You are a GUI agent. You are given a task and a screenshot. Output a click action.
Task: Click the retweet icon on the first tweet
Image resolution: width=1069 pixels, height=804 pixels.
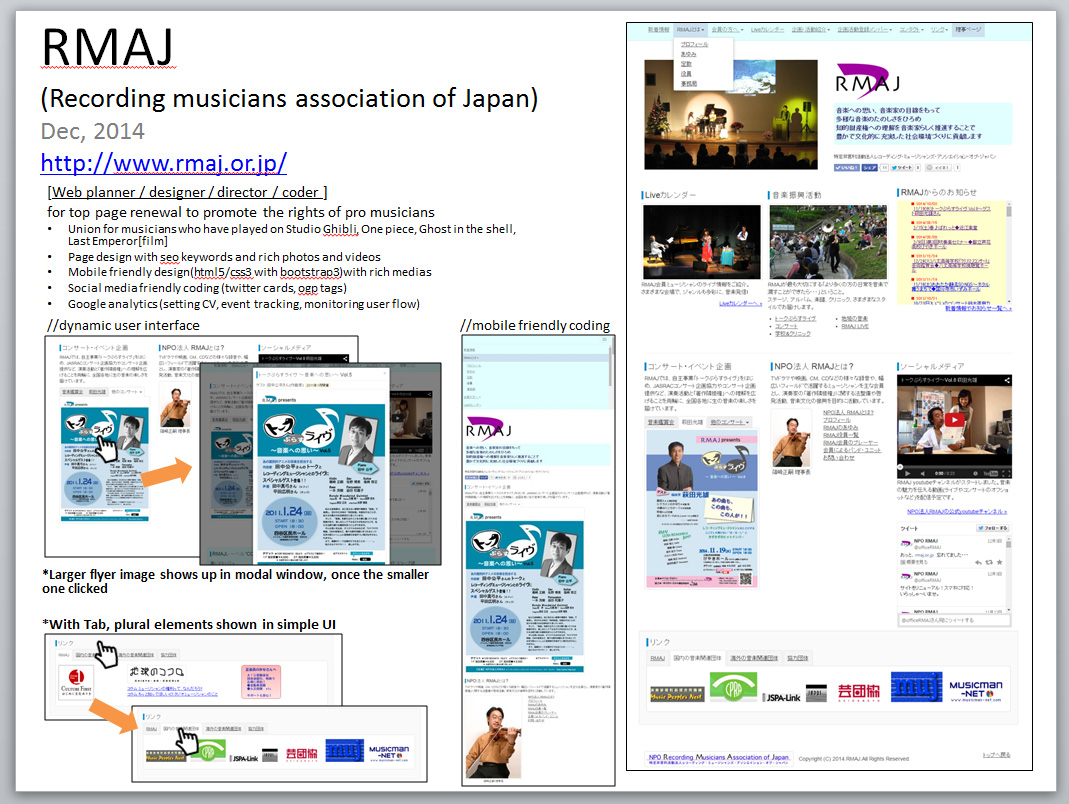[x=989, y=563]
